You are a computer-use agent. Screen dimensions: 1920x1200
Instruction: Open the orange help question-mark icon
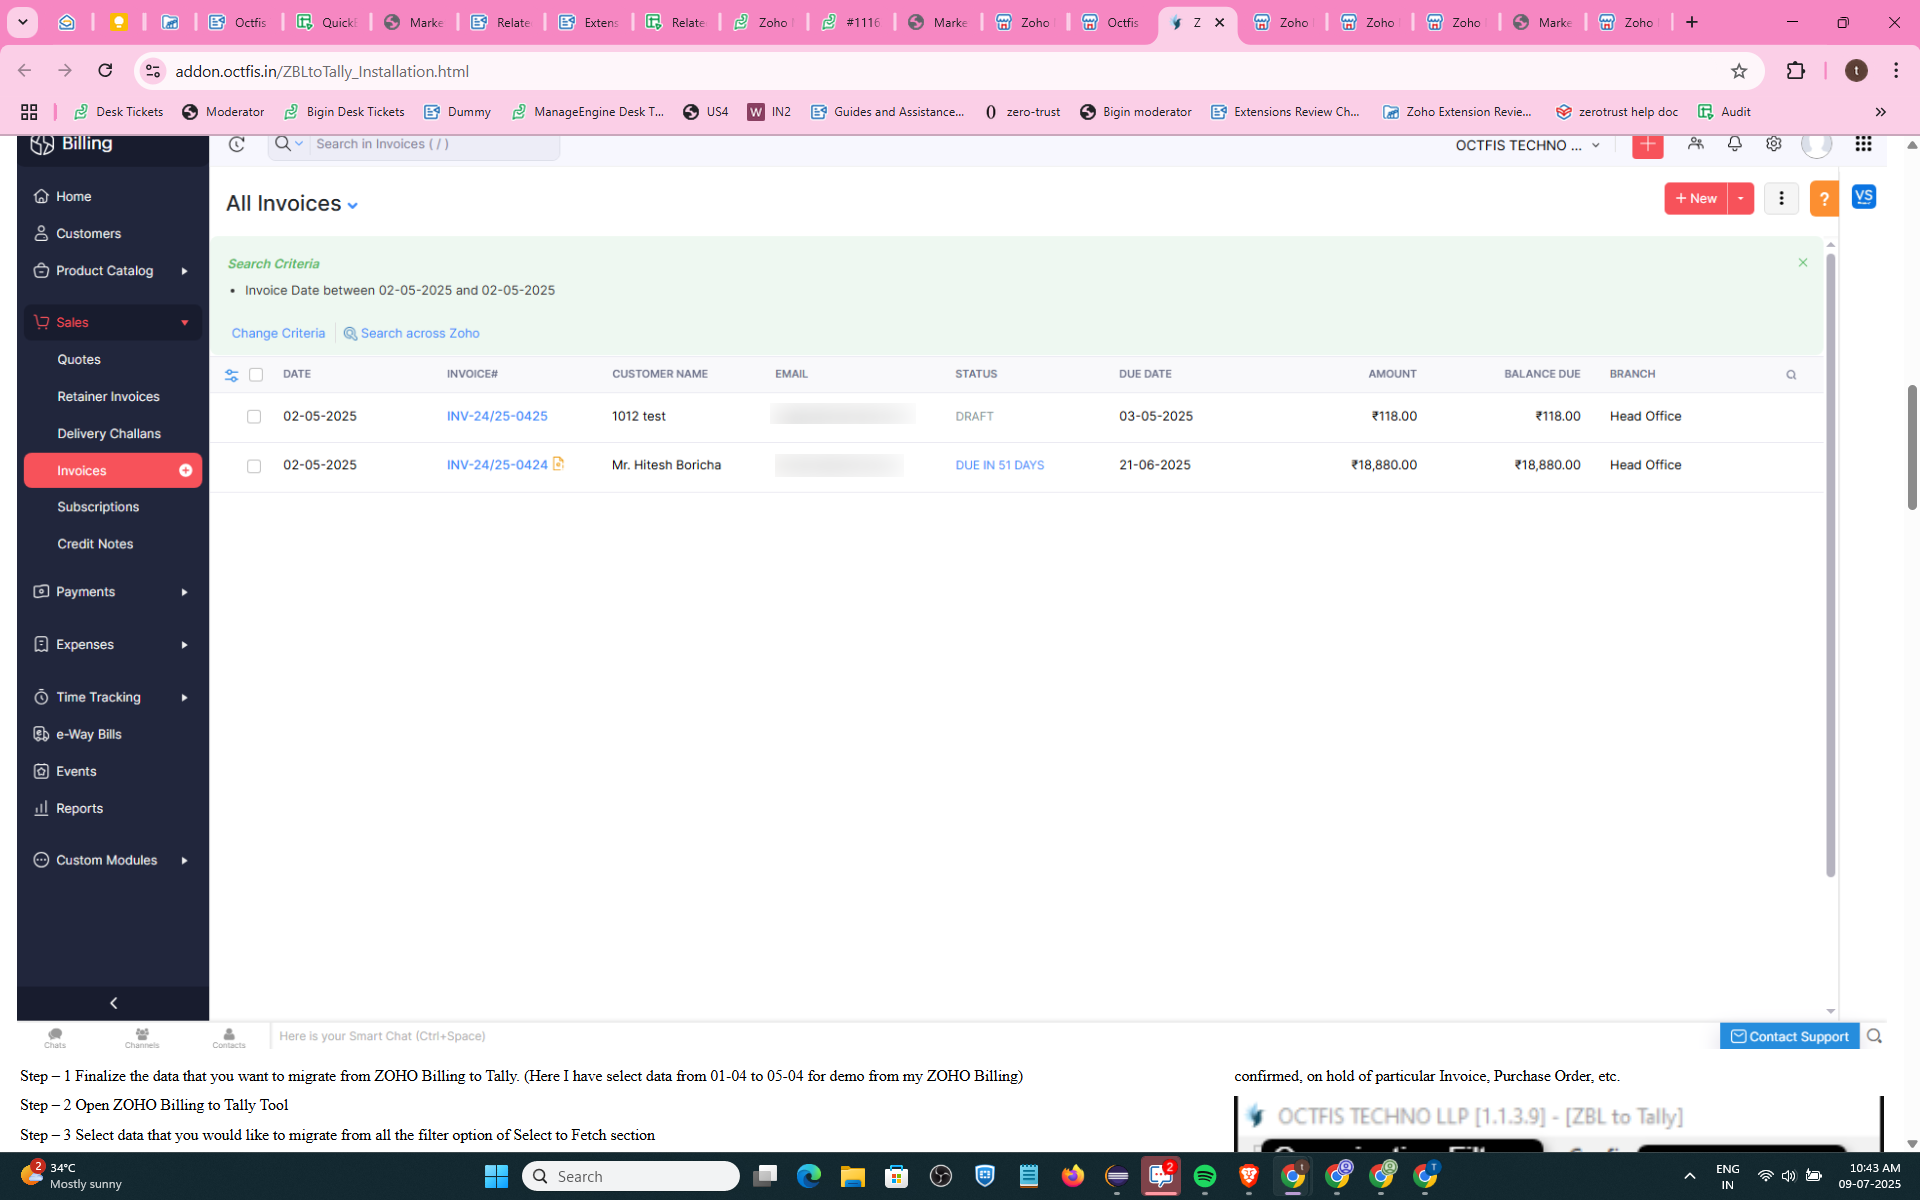click(1824, 199)
